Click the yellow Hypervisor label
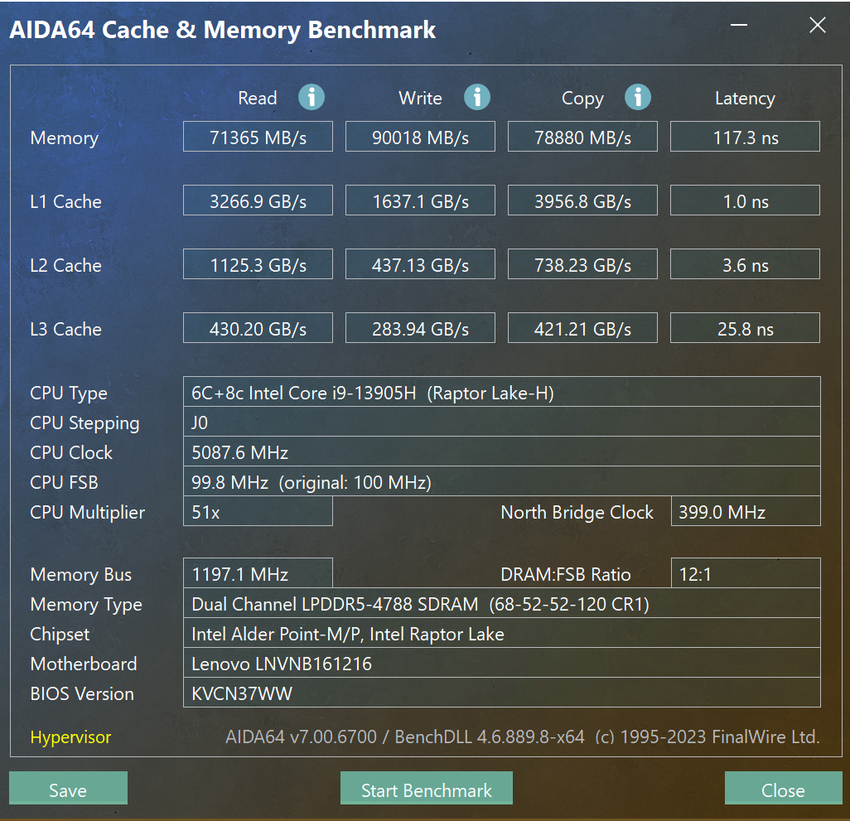This screenshot has width=850, height=821. (x=70, y=737)
